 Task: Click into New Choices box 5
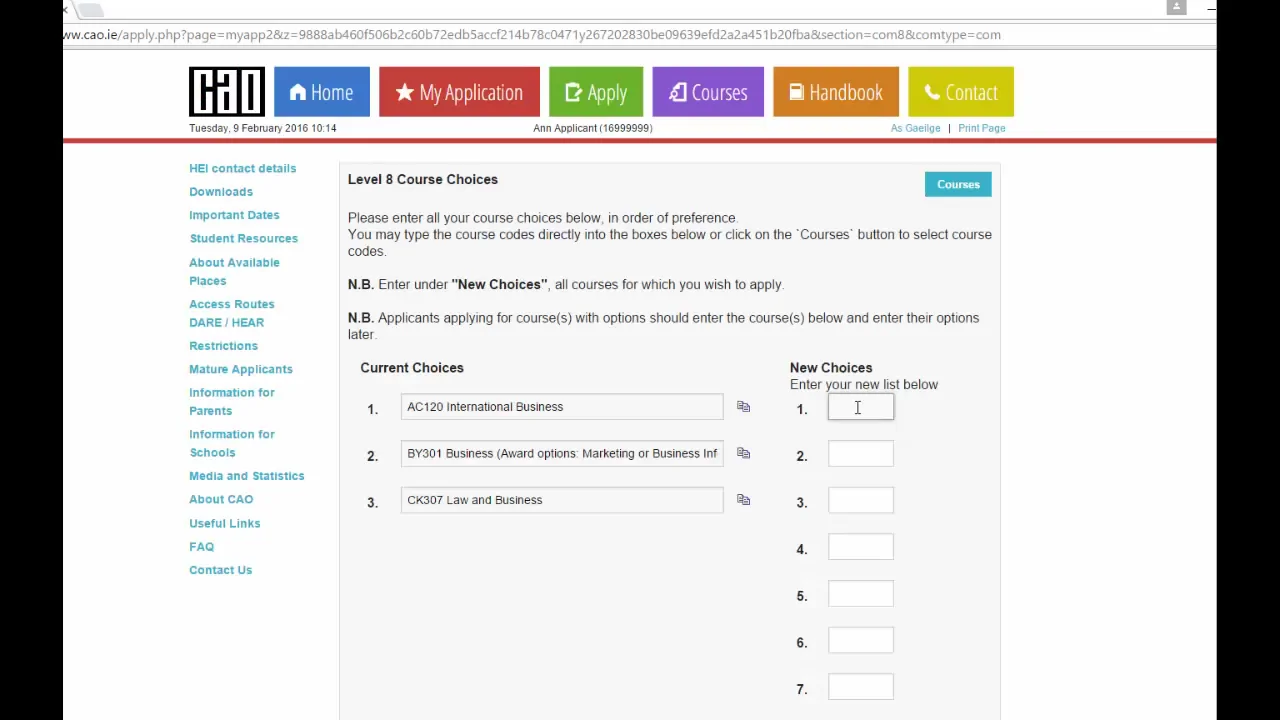pos(860,594)
